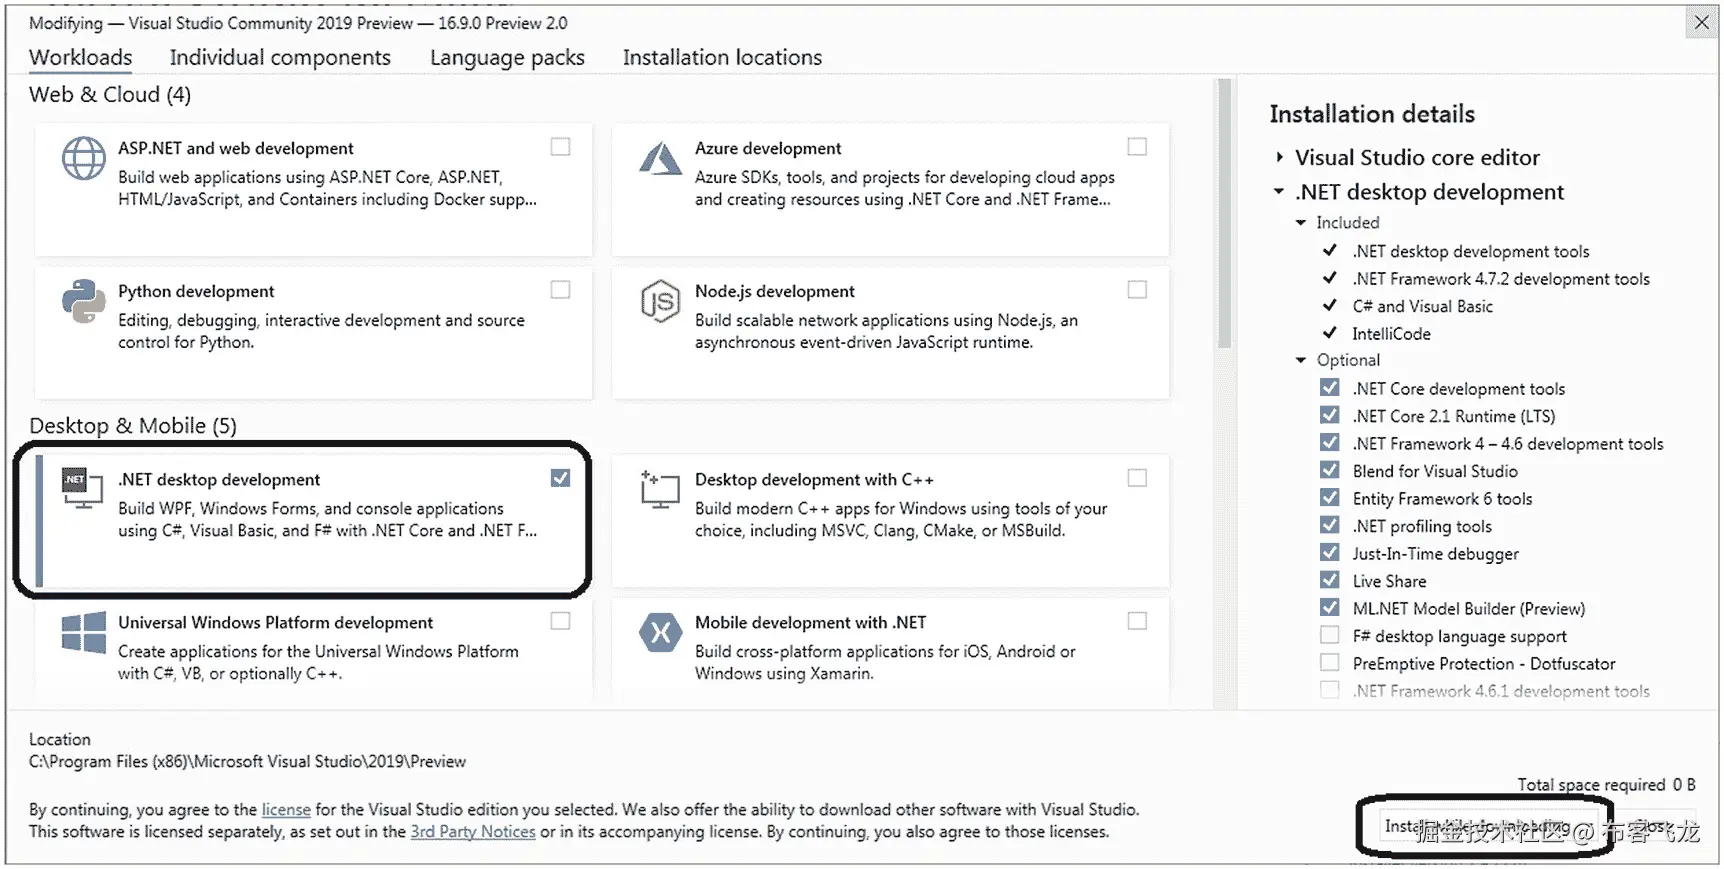This screenshot has height=869, width=1724.
Task: Select Universal Windows Platform development title
Action: [275, 622]
